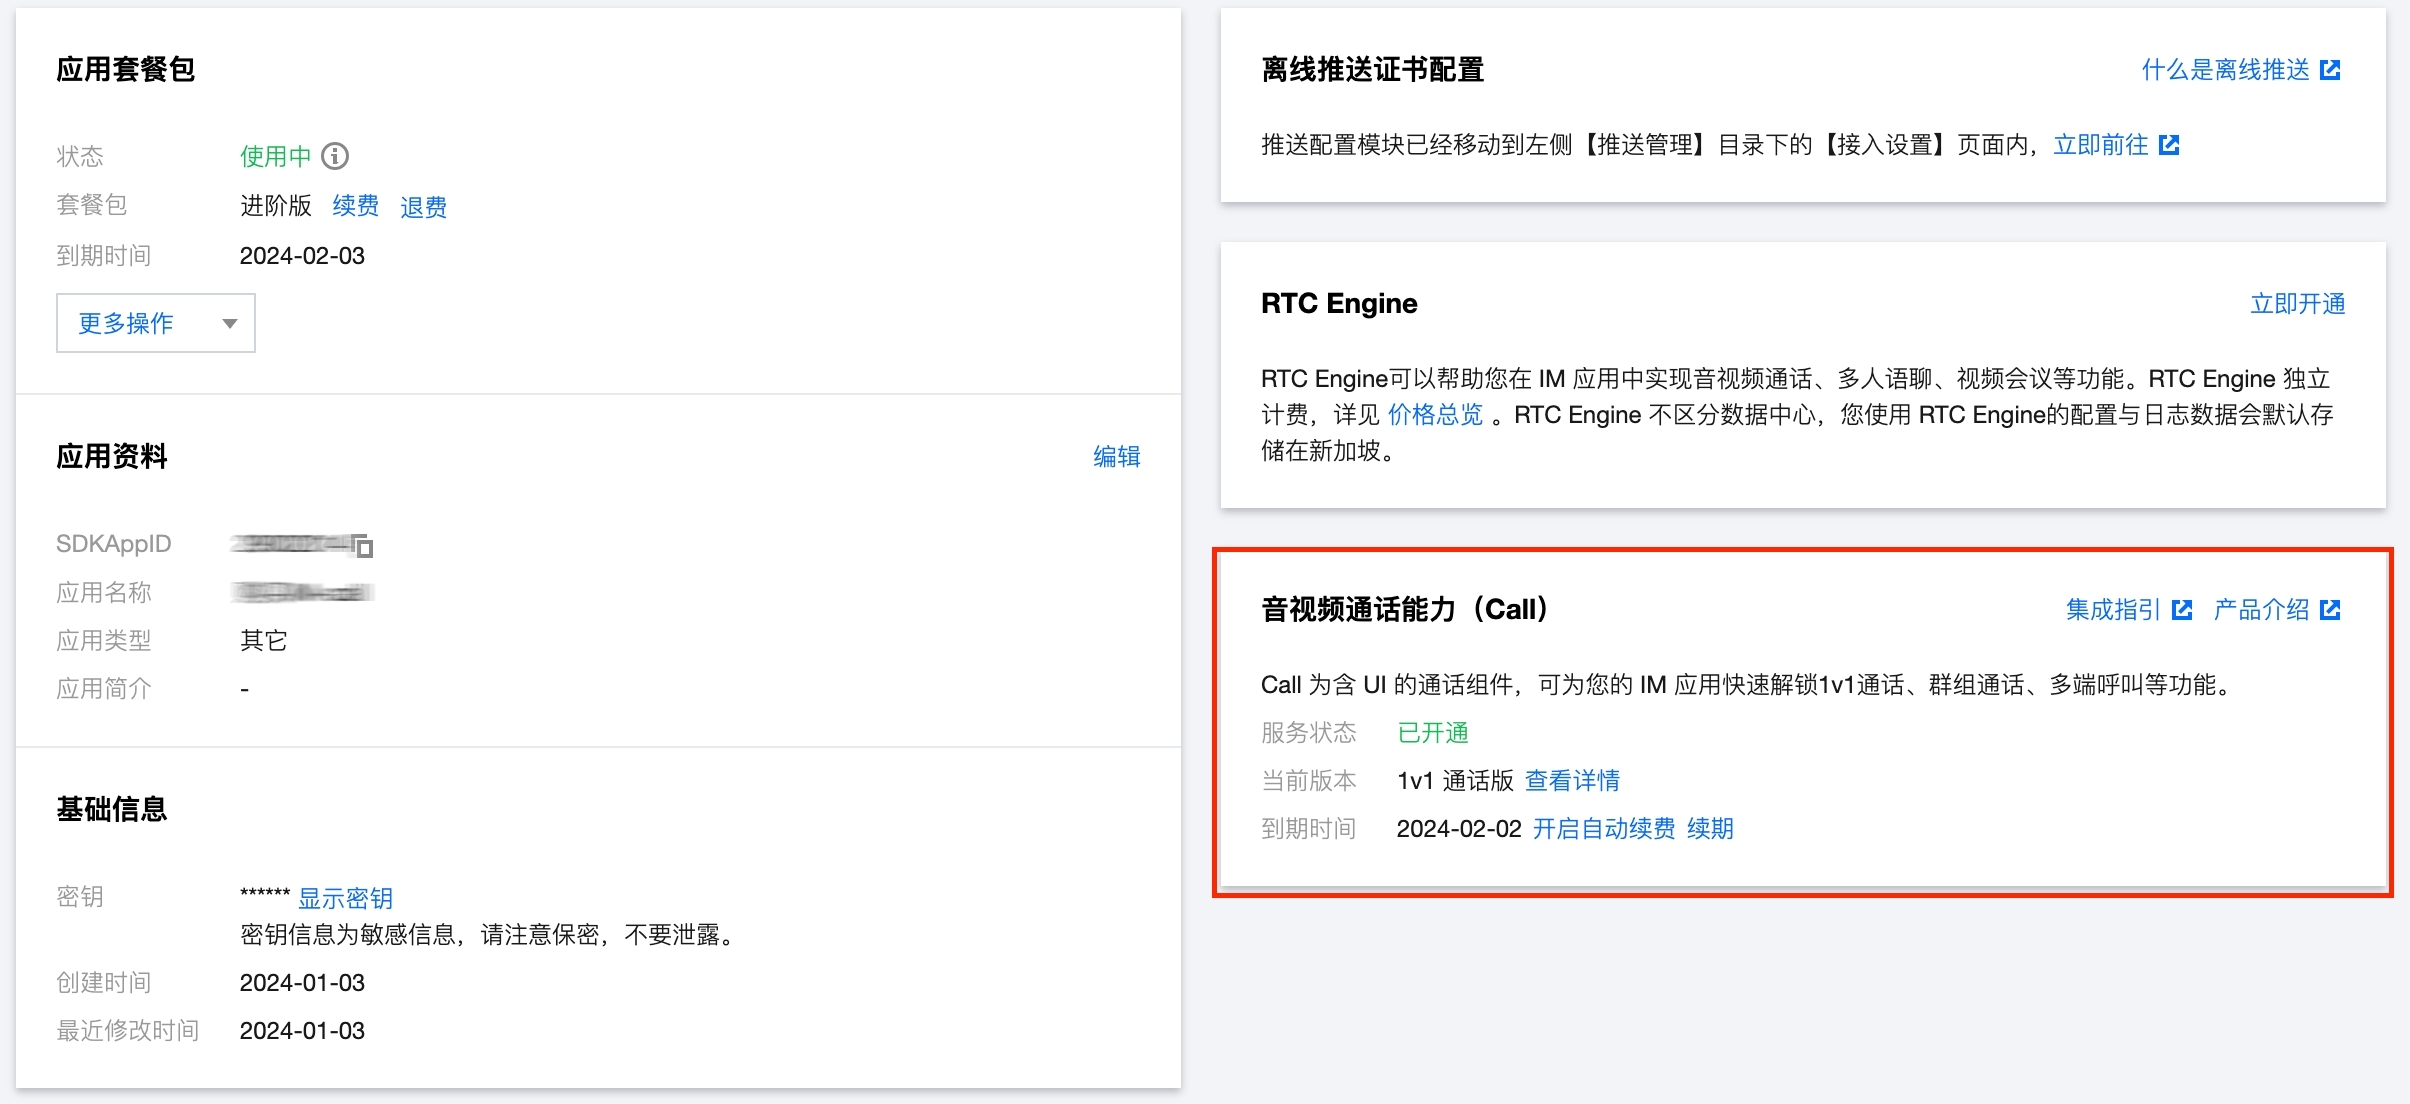Click external-link icon next to 什么是离线推送
The height and width of the screenshot is (1104, 2410).
2330,70
